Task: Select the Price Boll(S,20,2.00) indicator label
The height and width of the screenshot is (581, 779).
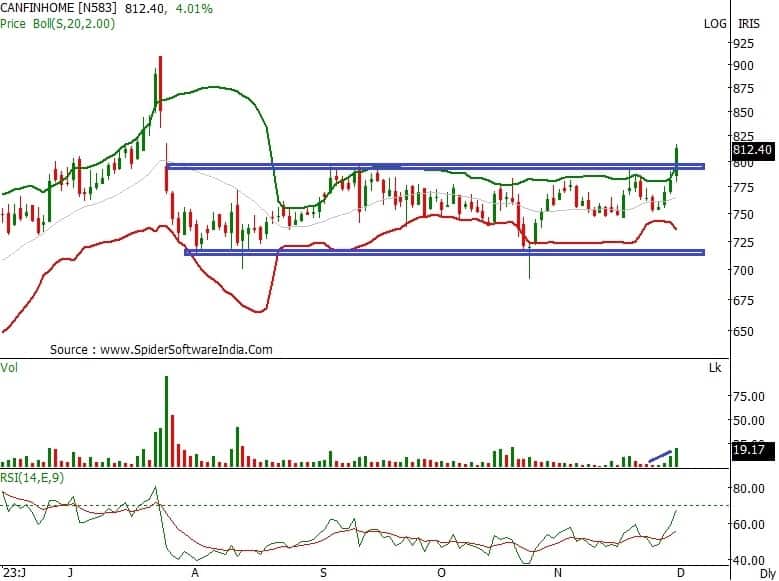Action: pyautogui.click(x=58, y=23)
